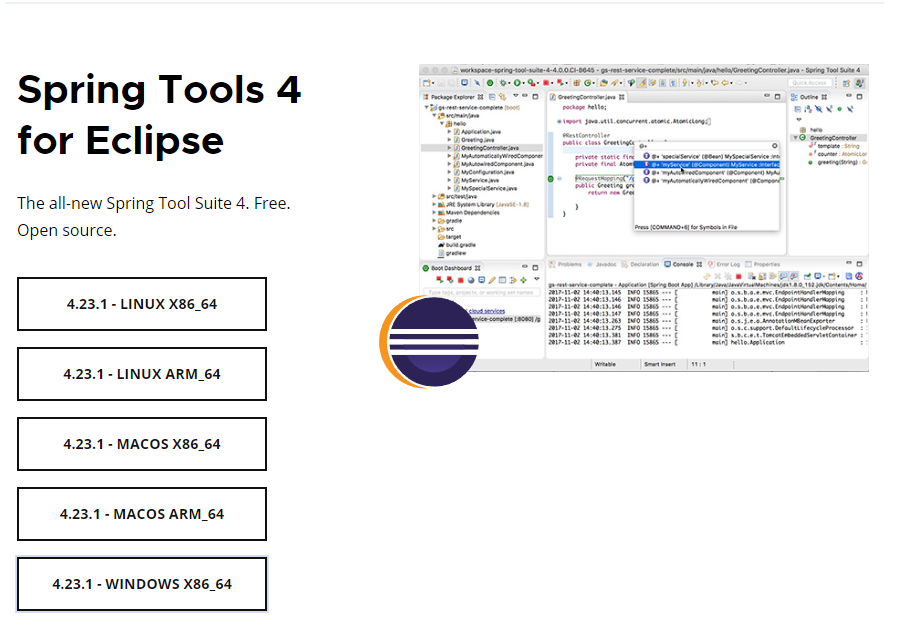Get the 4.23.1 Windows x86_64 installer
This screenshot has height=643, width=901.
click(142, 584)
